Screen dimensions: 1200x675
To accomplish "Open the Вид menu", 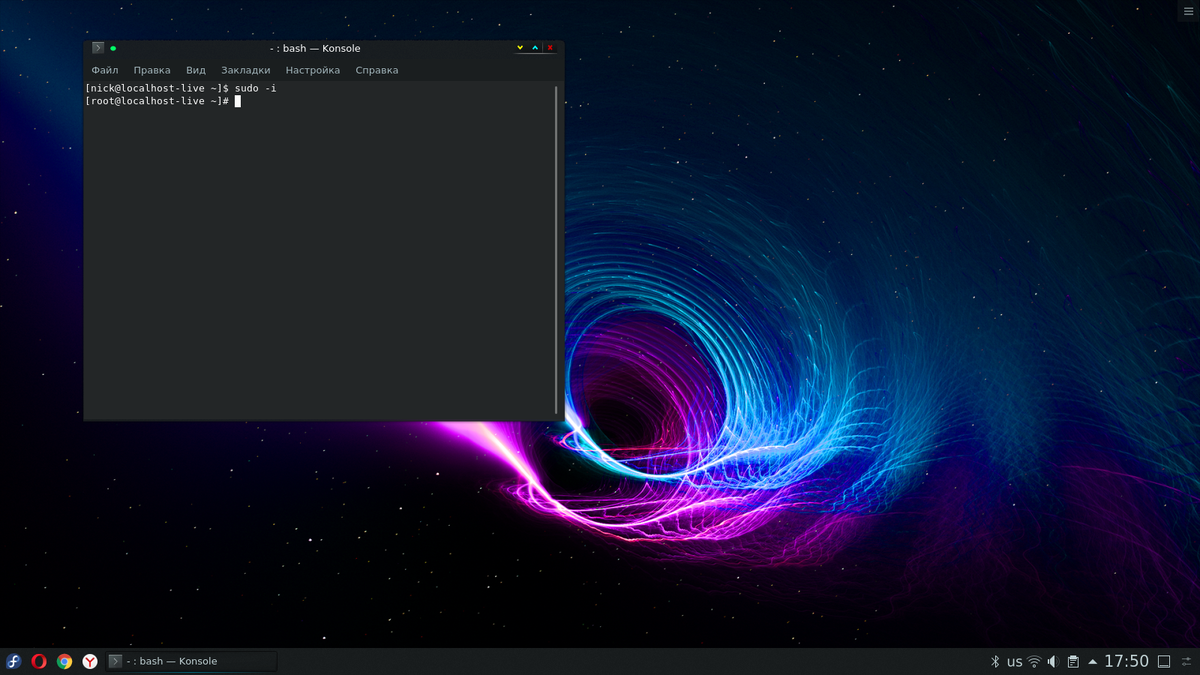I will (196, 70).
